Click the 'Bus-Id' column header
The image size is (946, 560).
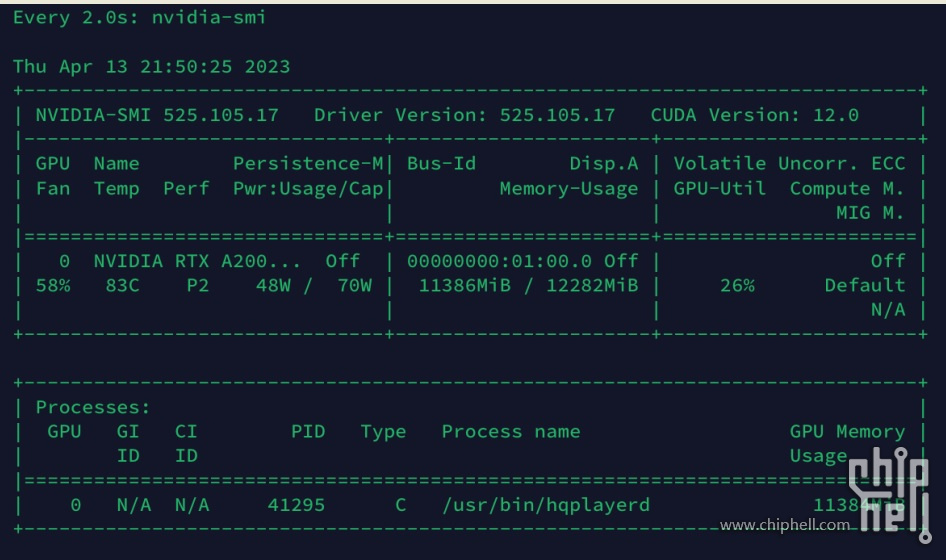pos(442,164)
